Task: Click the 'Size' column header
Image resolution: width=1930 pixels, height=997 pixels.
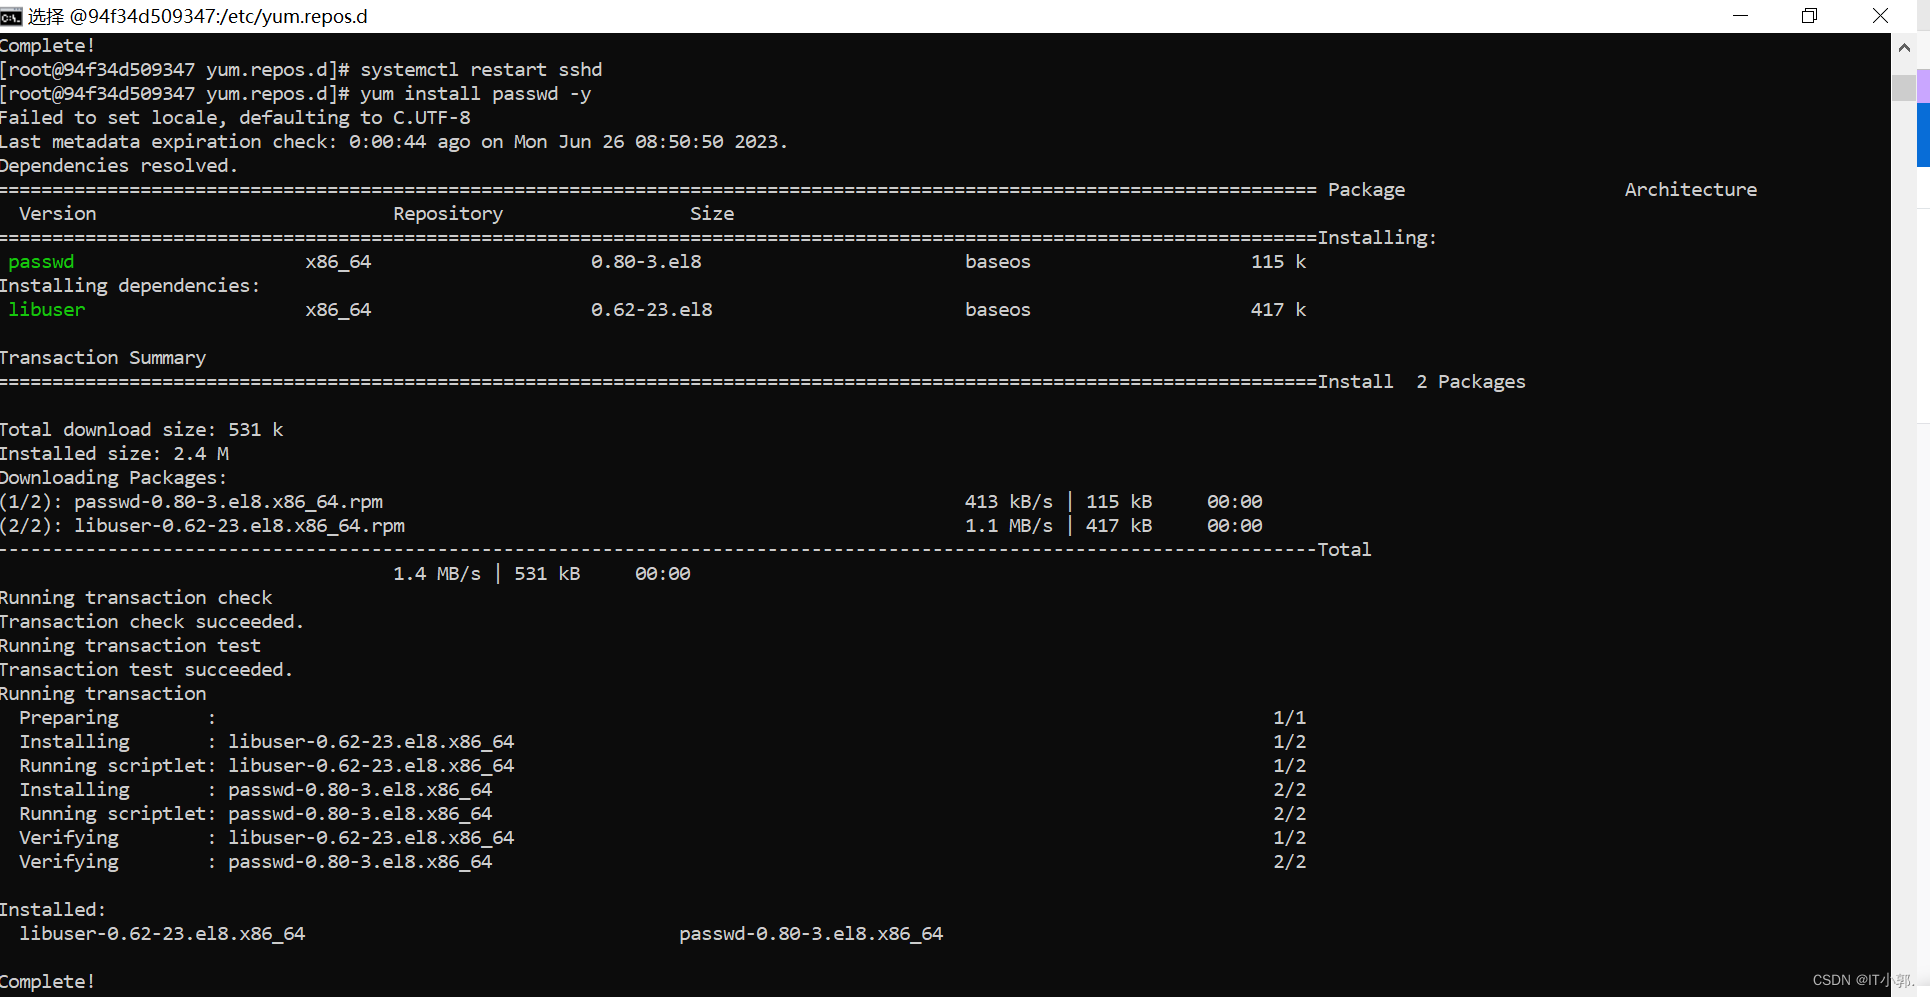Action: pos(712,213)
